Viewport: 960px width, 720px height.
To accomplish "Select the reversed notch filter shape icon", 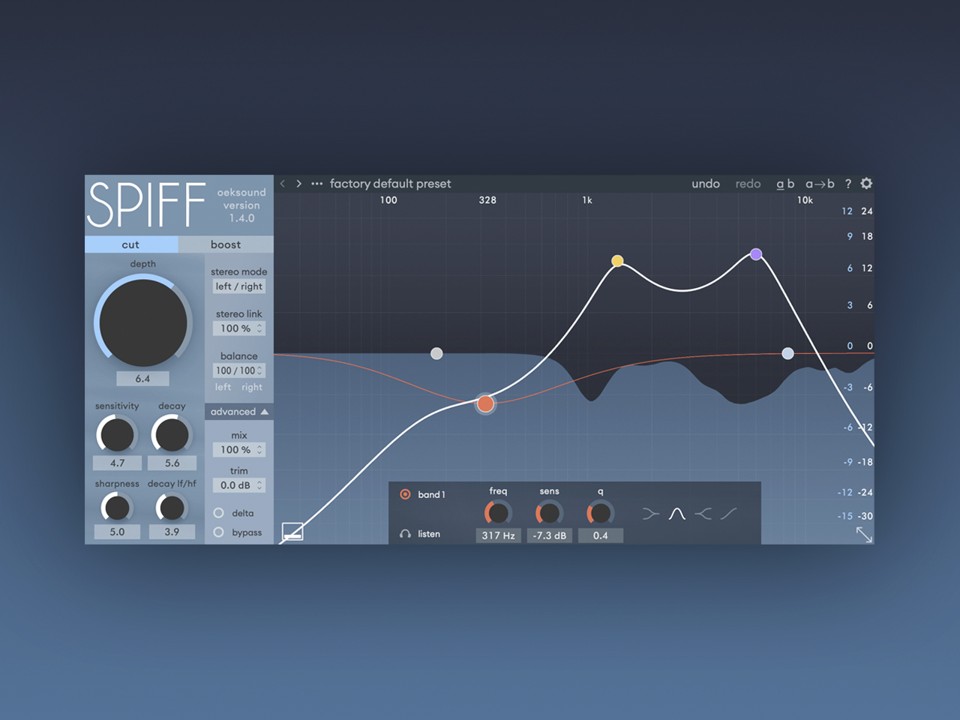I will 704,512.
